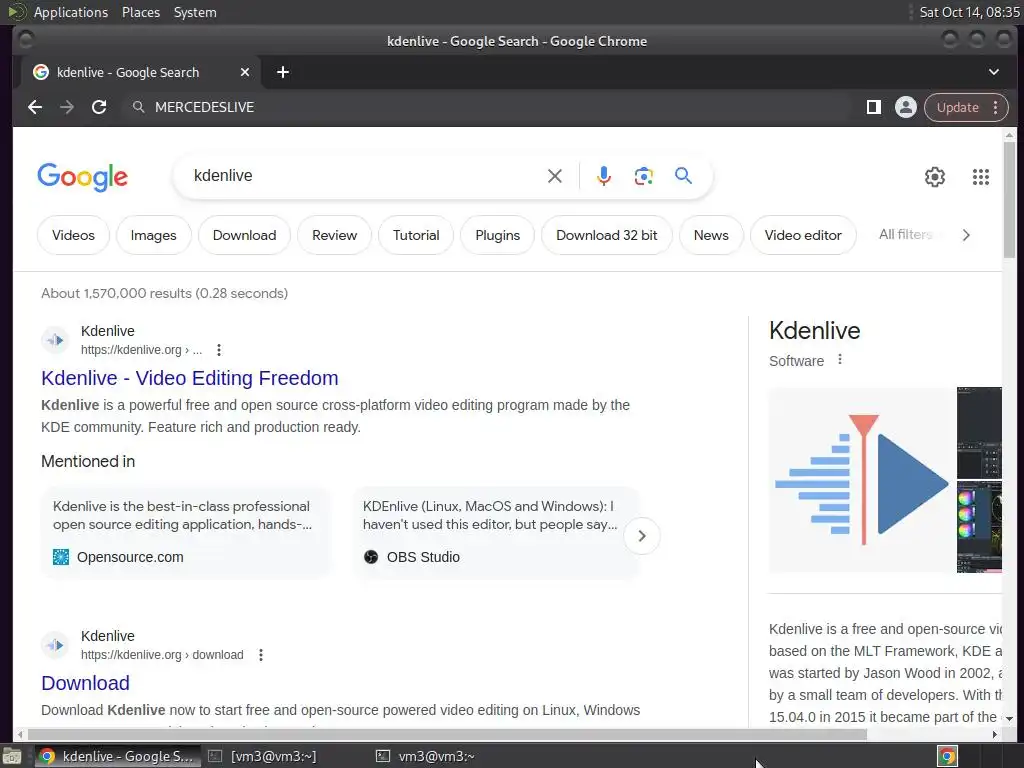The image size is (1024, 768).
Task: Open the Google apps grid
Action: click(981, 177)
